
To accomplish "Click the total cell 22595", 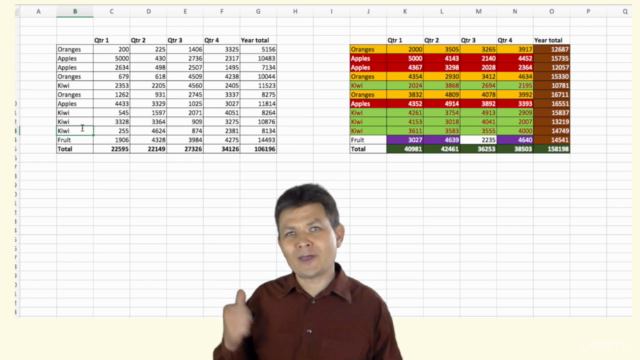I will (x=111, y=149).
